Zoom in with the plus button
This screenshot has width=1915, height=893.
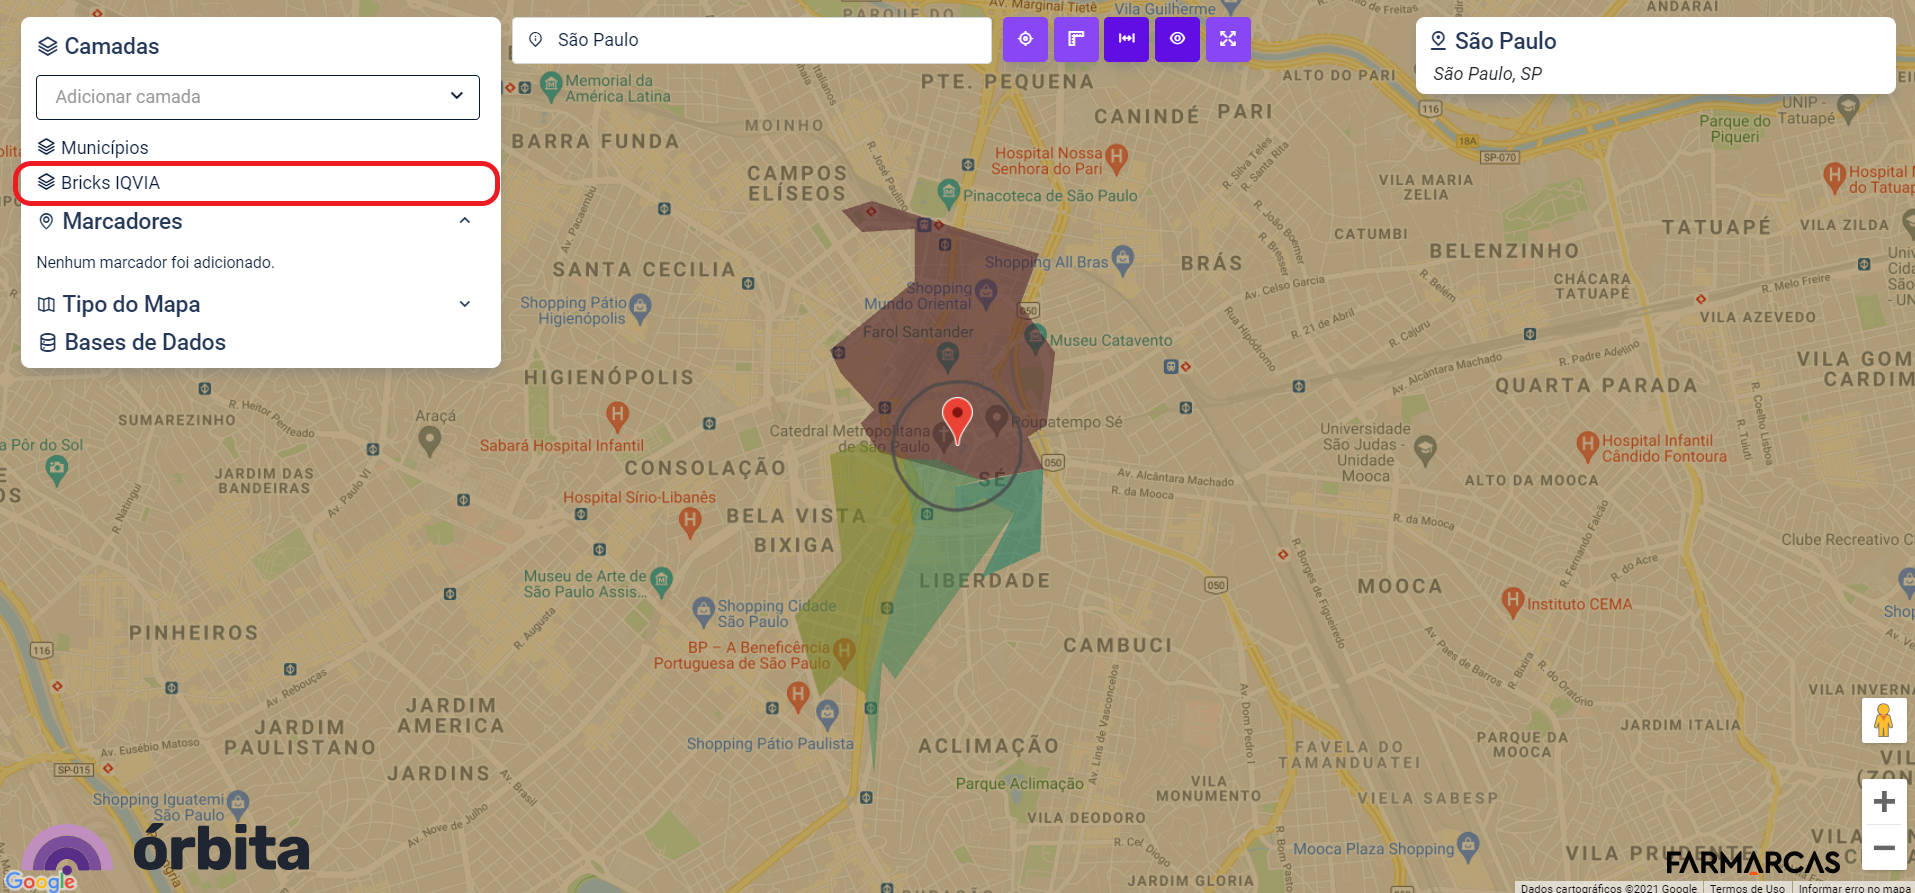click(1884, 802)
